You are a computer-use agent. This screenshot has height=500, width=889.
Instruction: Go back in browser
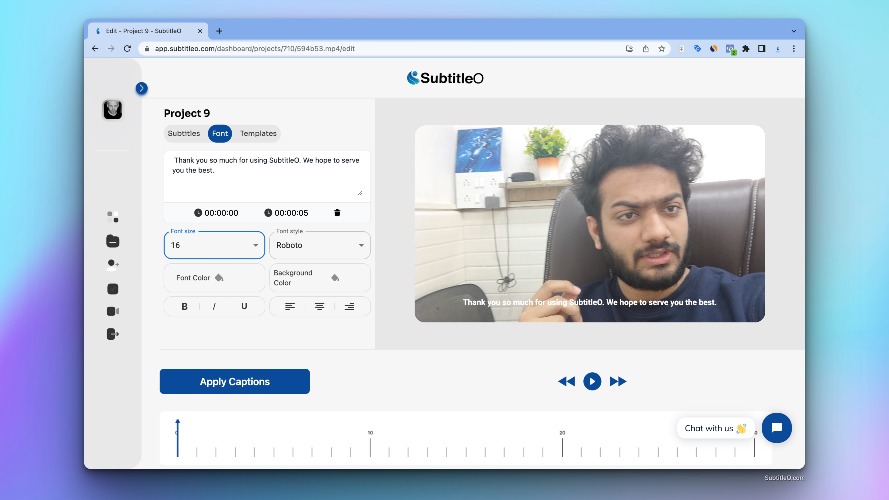click(95, 49)
